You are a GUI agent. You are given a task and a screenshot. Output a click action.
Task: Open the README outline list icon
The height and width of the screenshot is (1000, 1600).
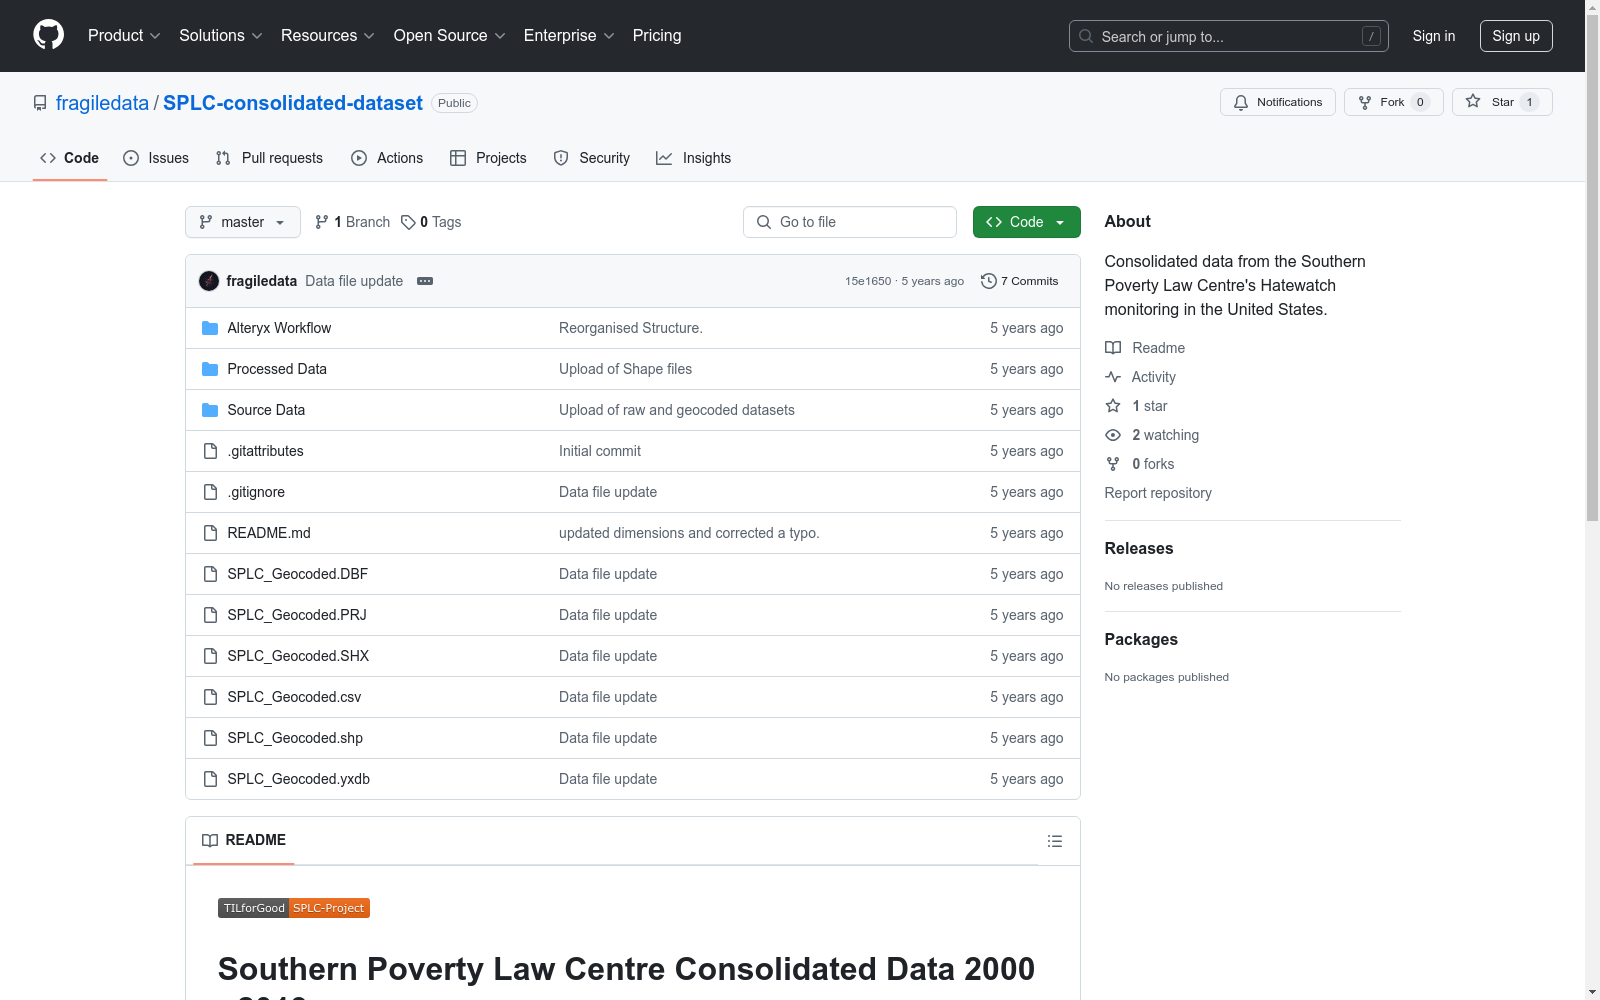click(x=1055, y=841)
